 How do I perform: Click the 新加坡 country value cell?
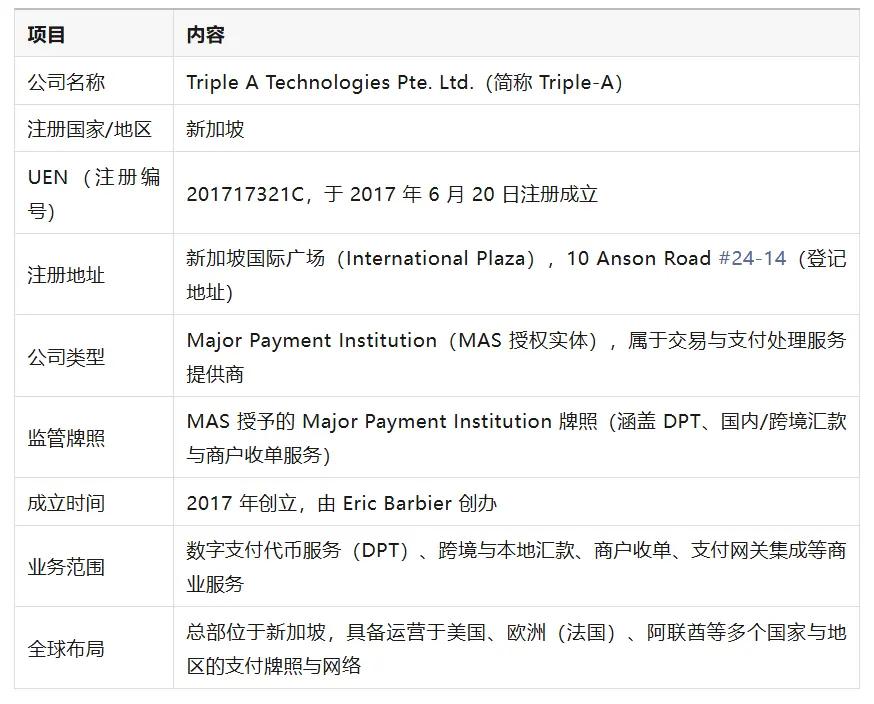click(215, 130)
